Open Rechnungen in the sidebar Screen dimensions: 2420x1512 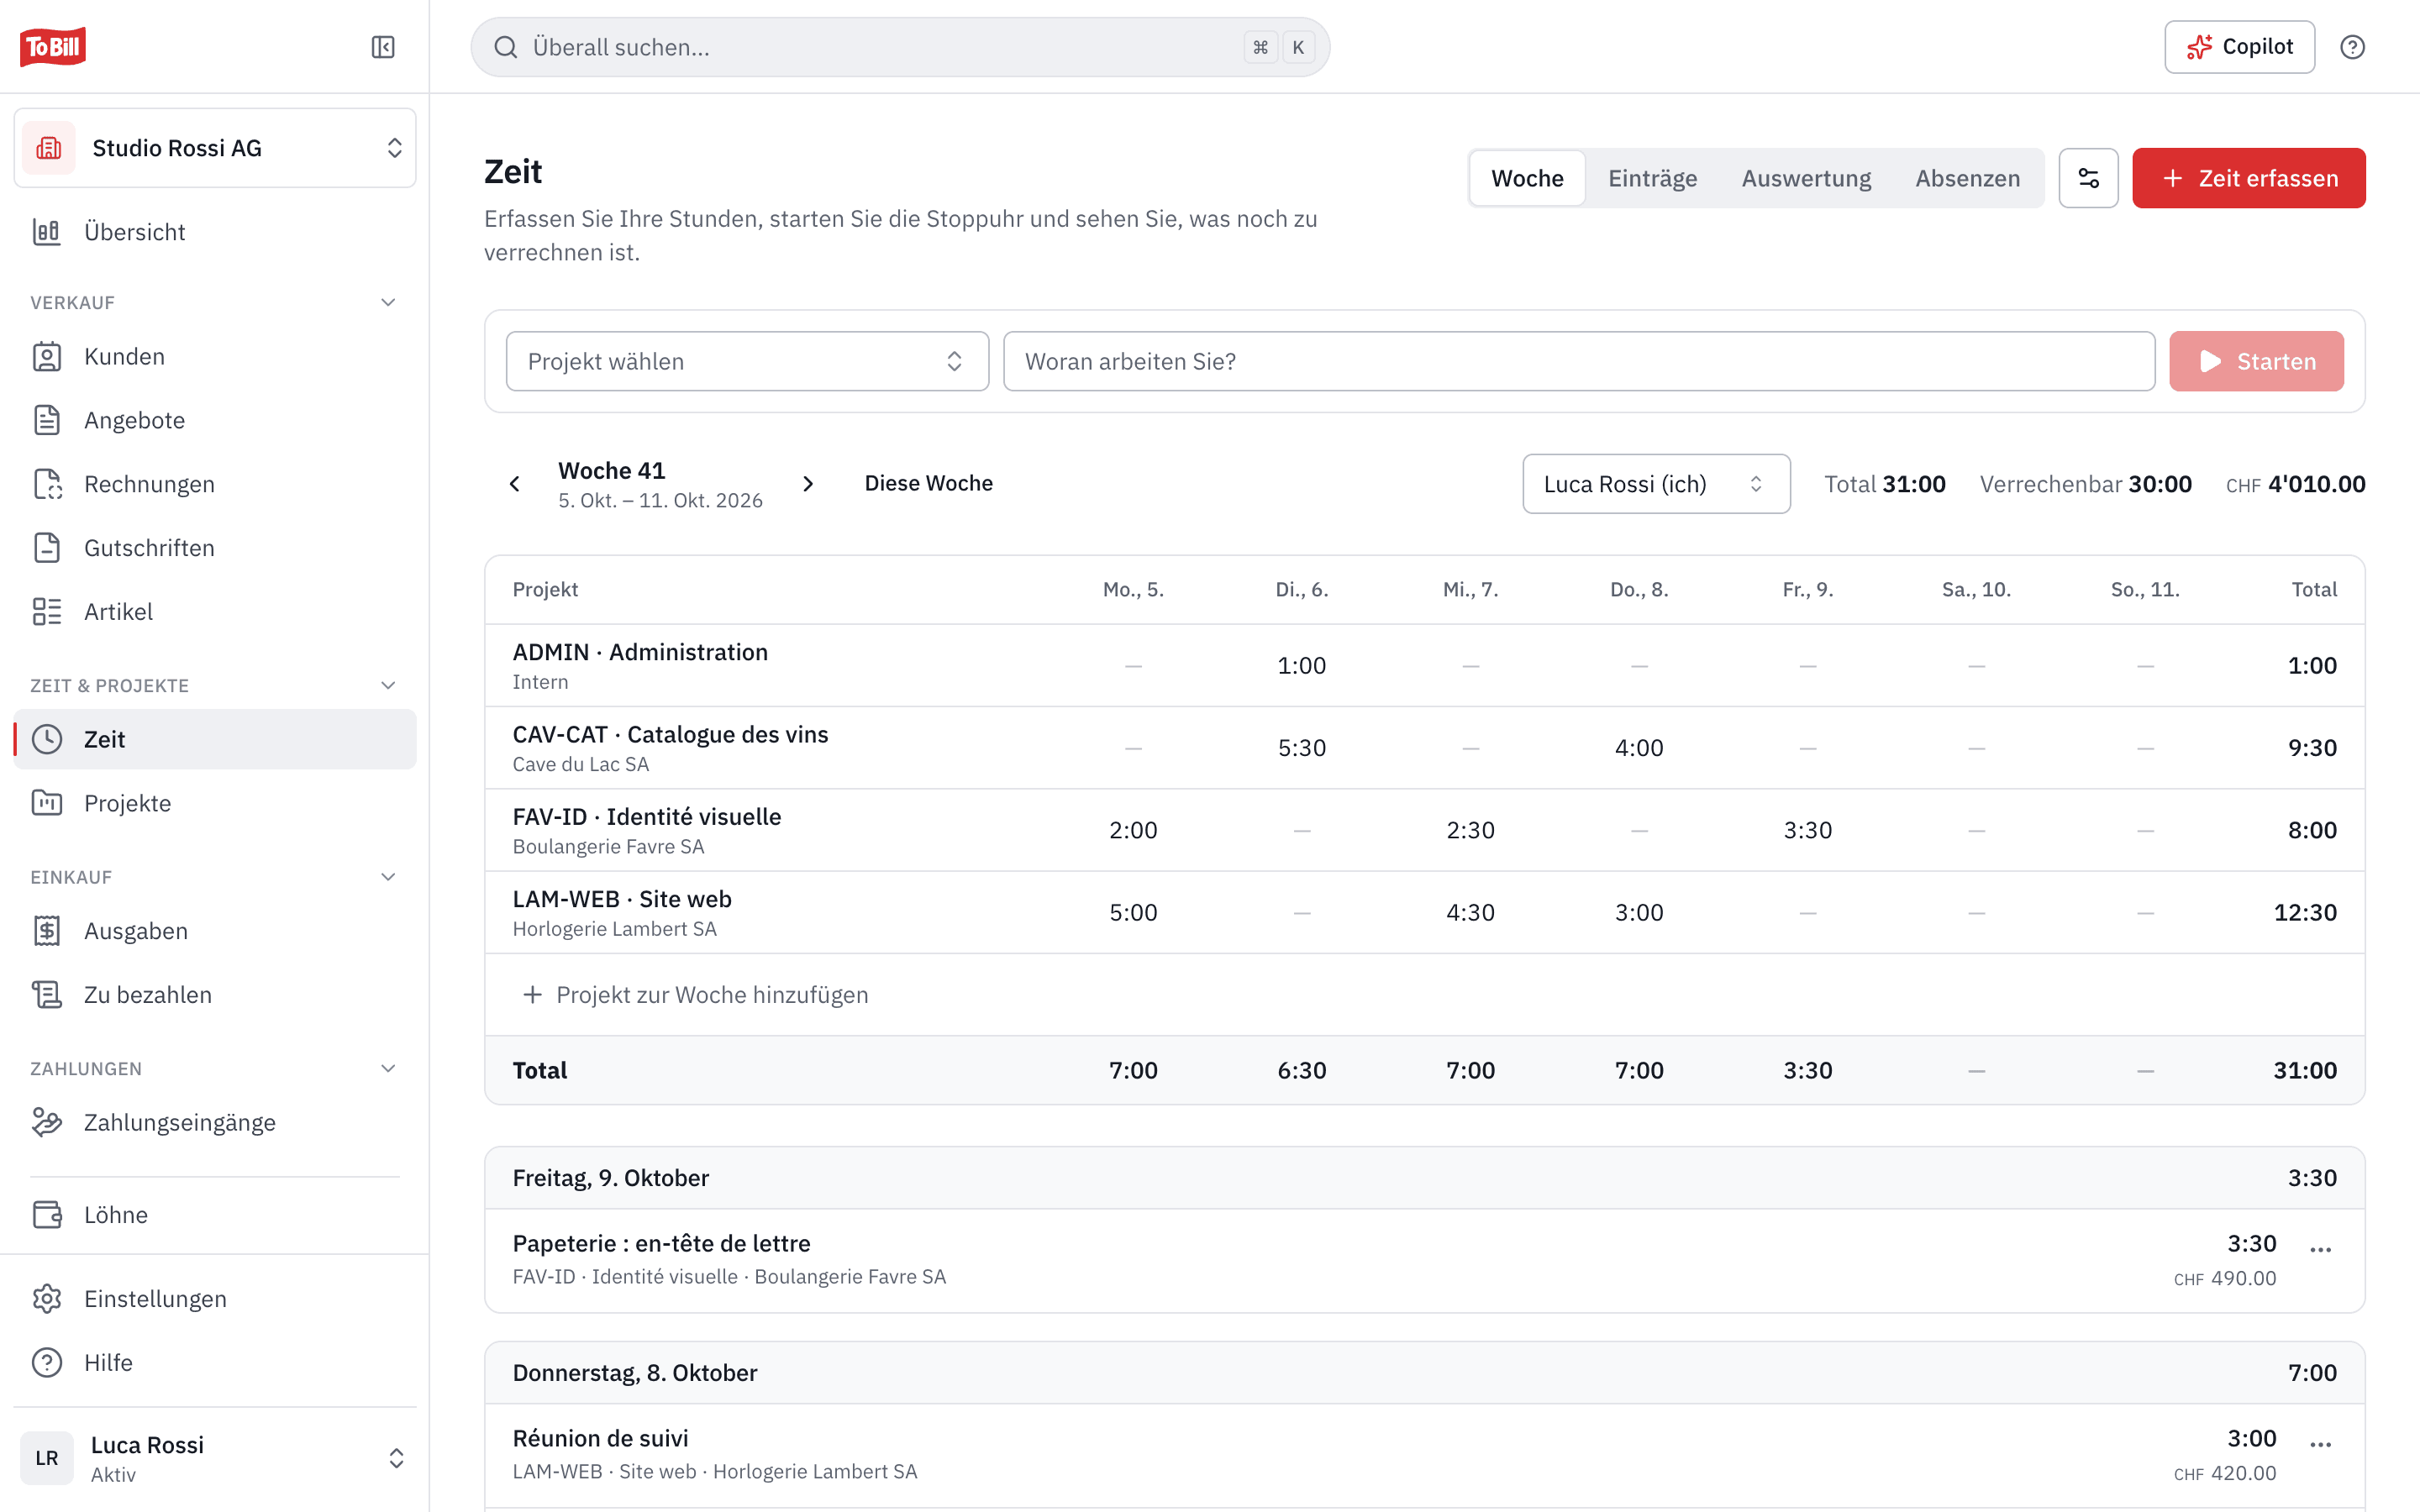pyautogui.click(x=215, y=484)
